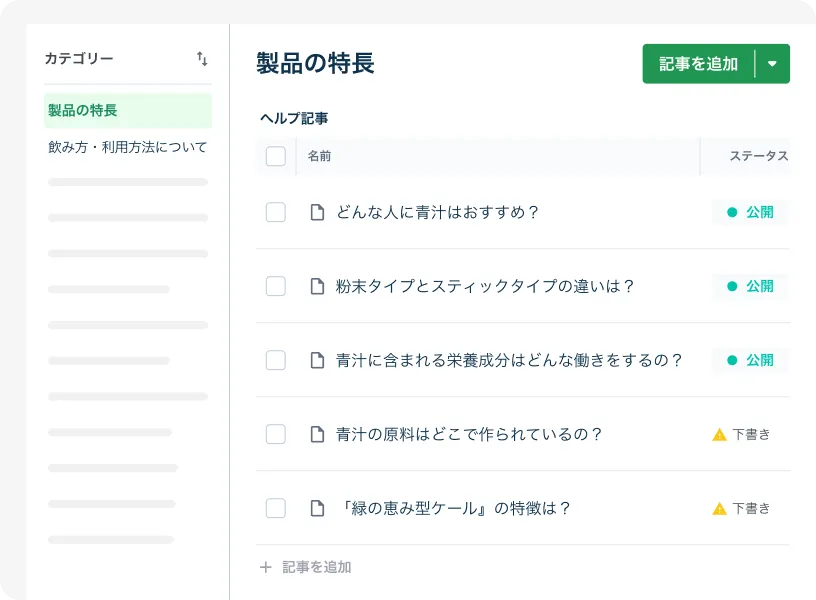This screenshot has width=816, height=600.
Task: Open dropdown arrow next to 記事を追加 button
Action: (x=772, y=64)
